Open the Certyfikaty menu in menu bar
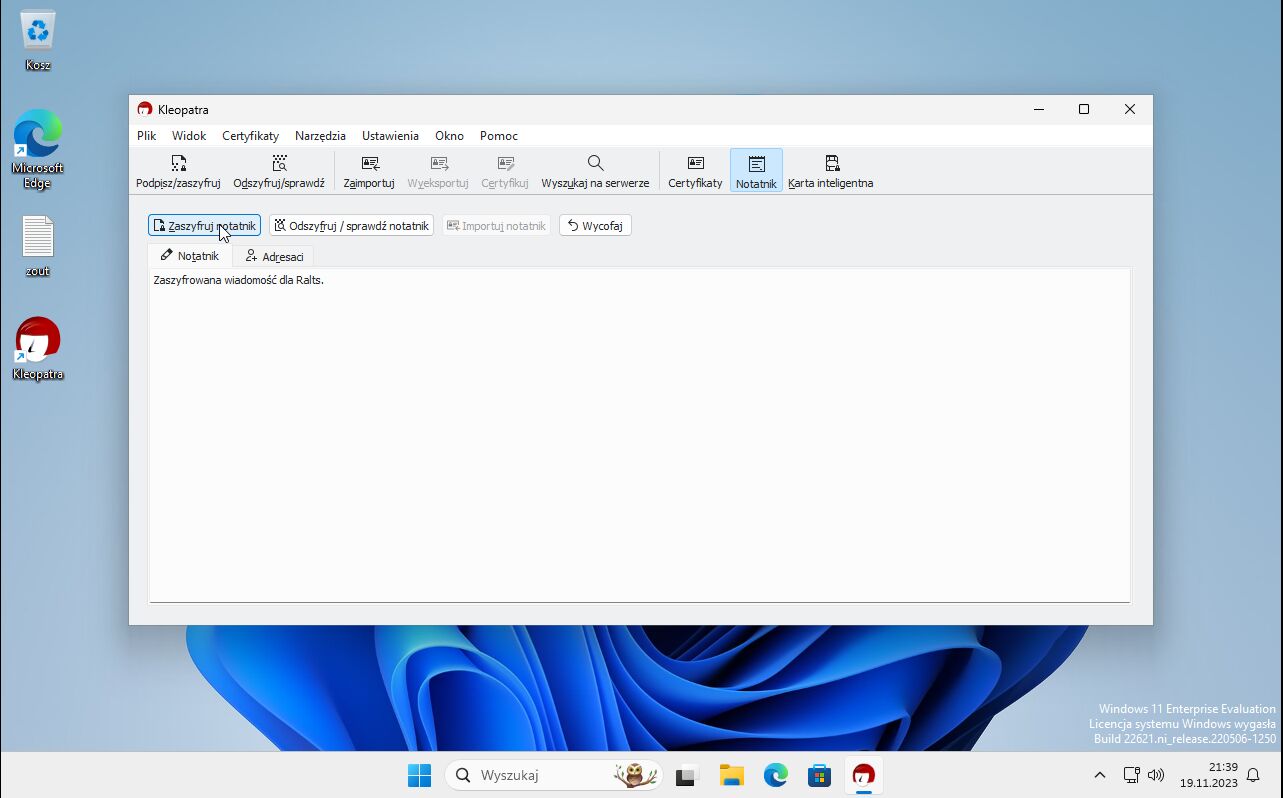 pyautogui.click(x=250, y=136)
